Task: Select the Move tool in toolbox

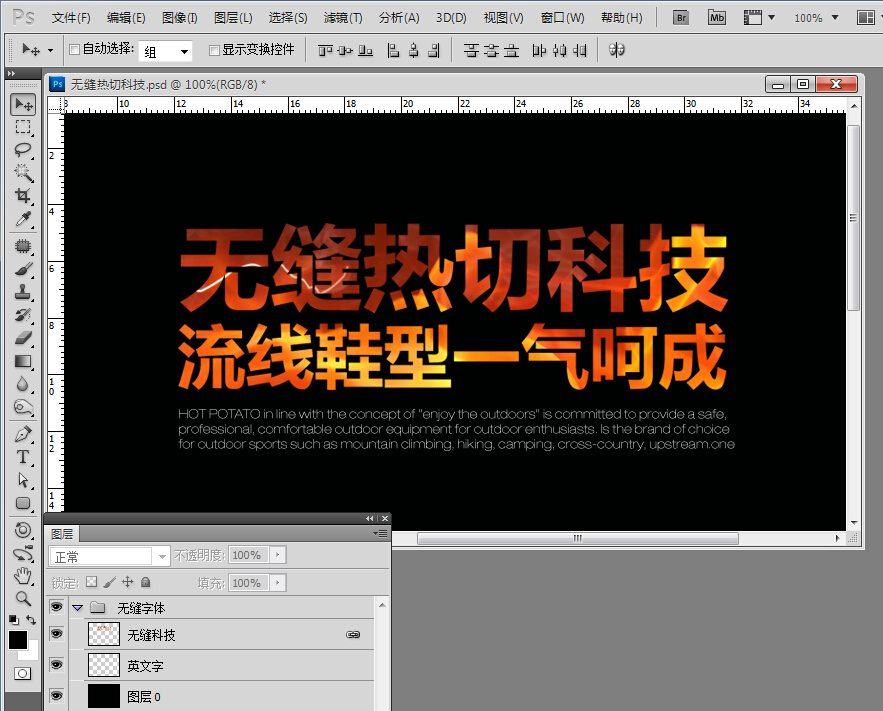Action: tap(23, 105)
